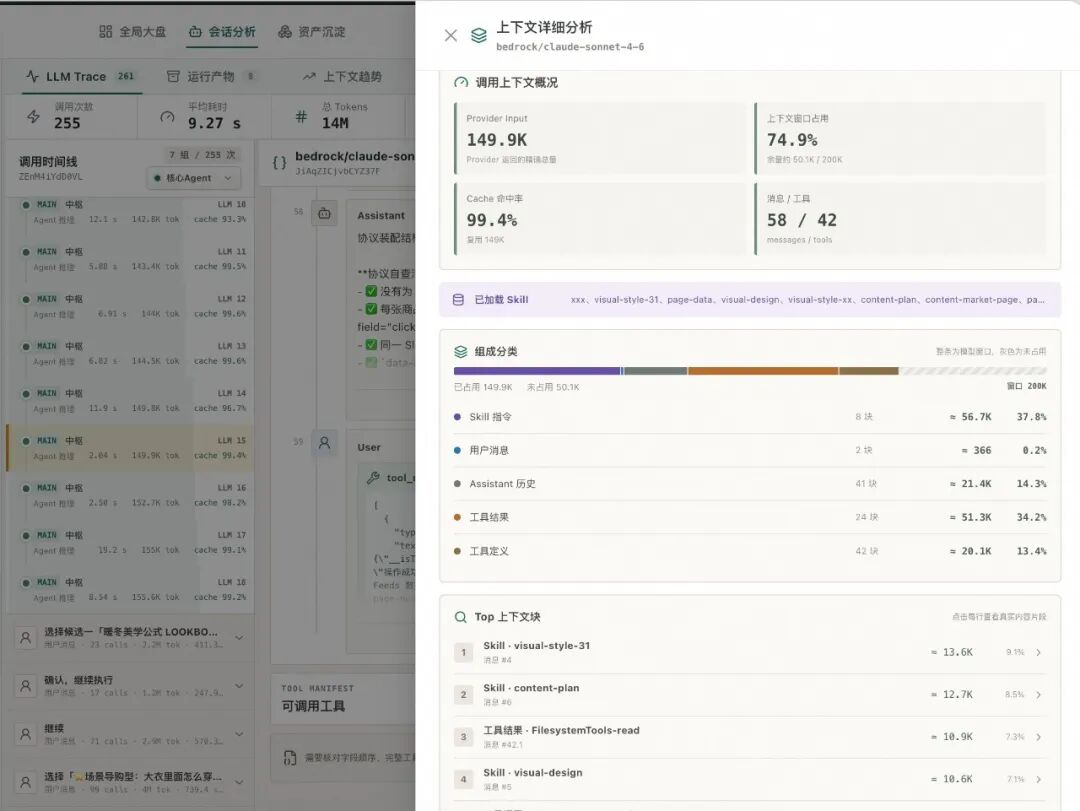The height and width of the screenshot is (811, 1080).
Task: Open the 全局大盘 tab
Action: point(133,32)
